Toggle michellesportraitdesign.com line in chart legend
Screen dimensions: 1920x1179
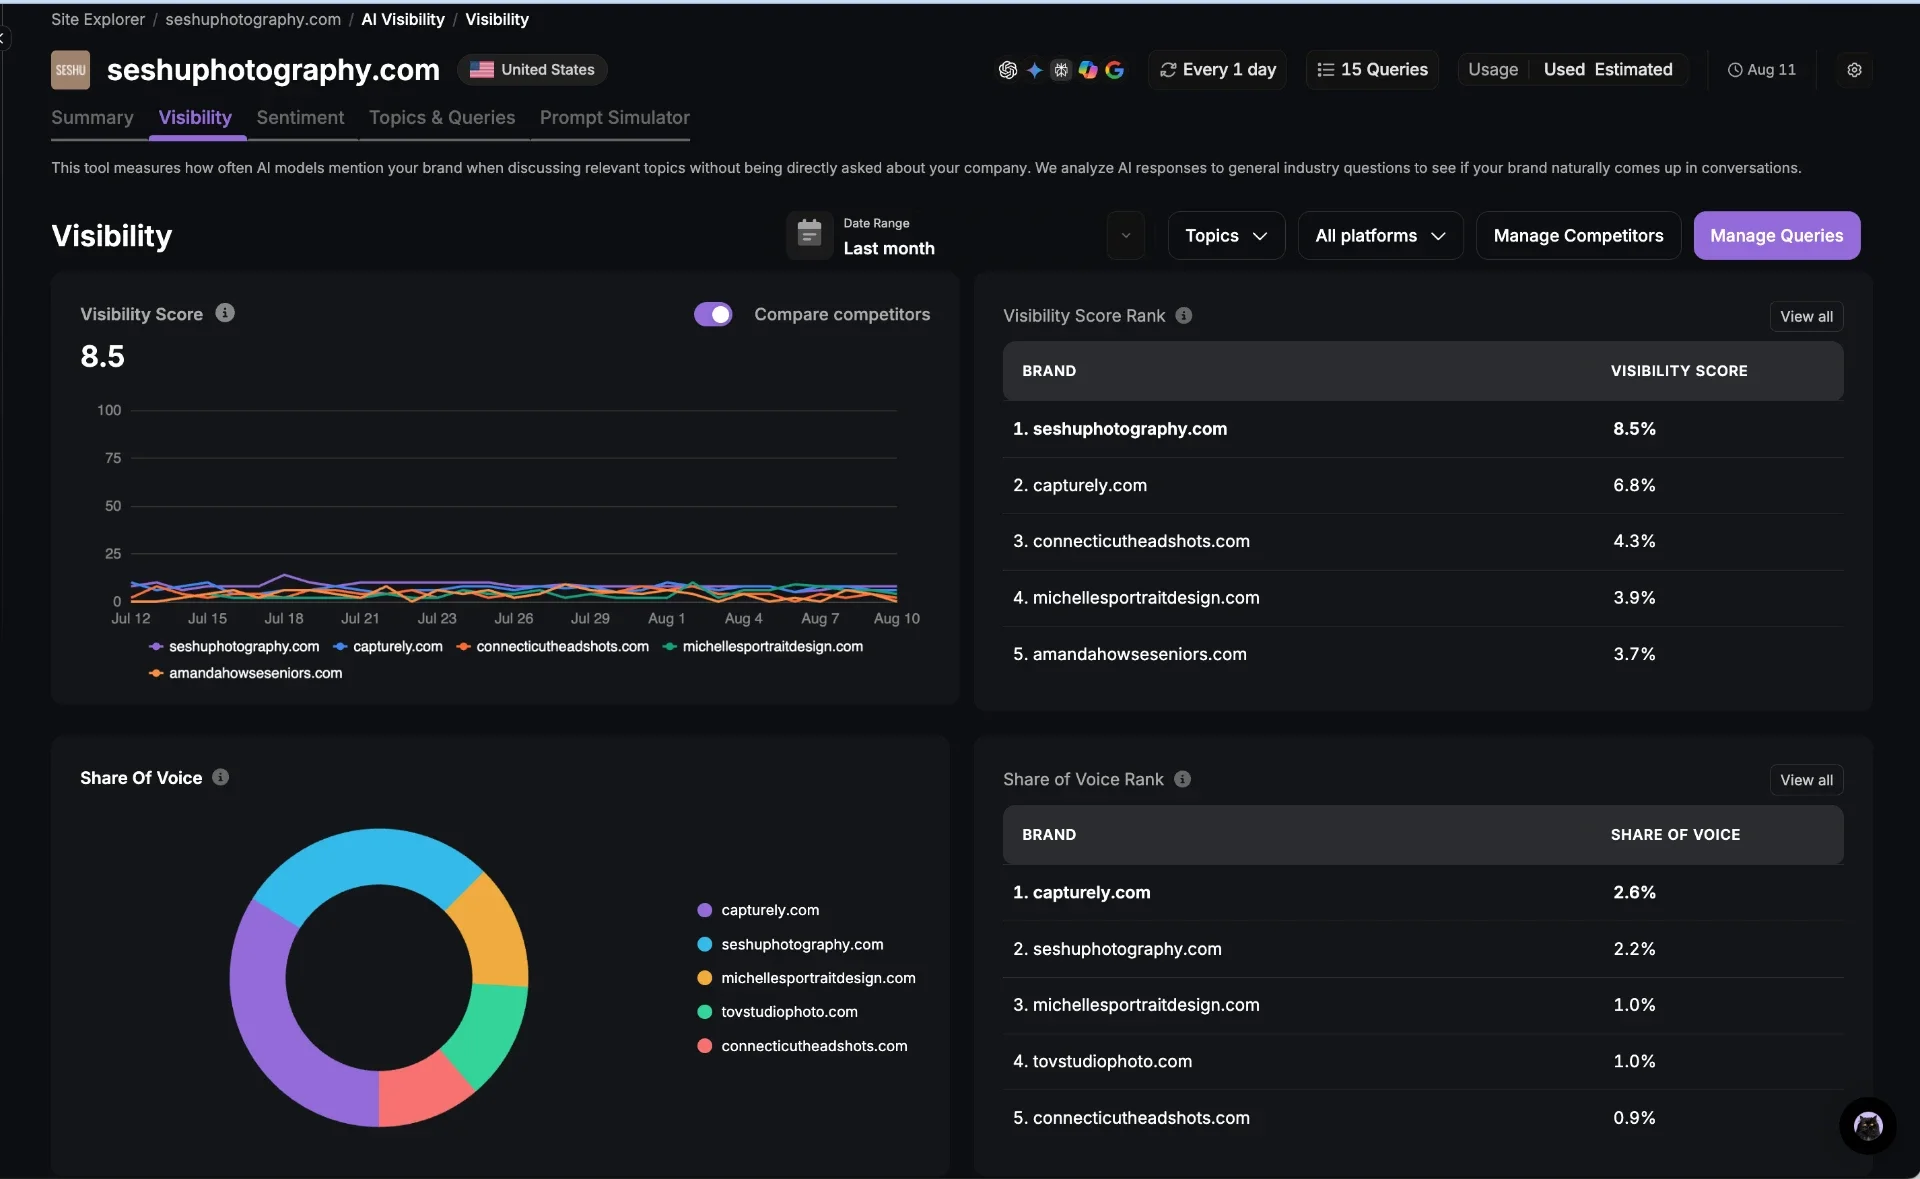click(x=763, y=647)
